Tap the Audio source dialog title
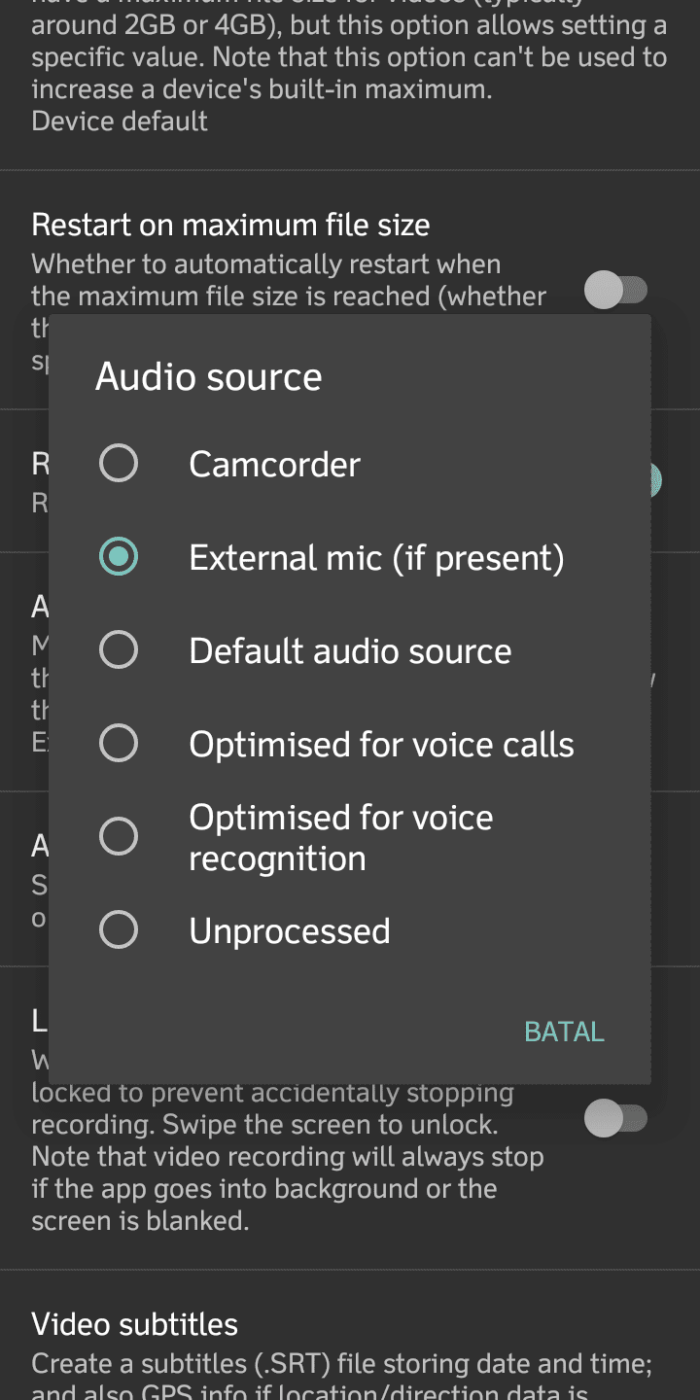This screenshot has width=700, height=1400. pyautogui.click(x=208, y=376)
